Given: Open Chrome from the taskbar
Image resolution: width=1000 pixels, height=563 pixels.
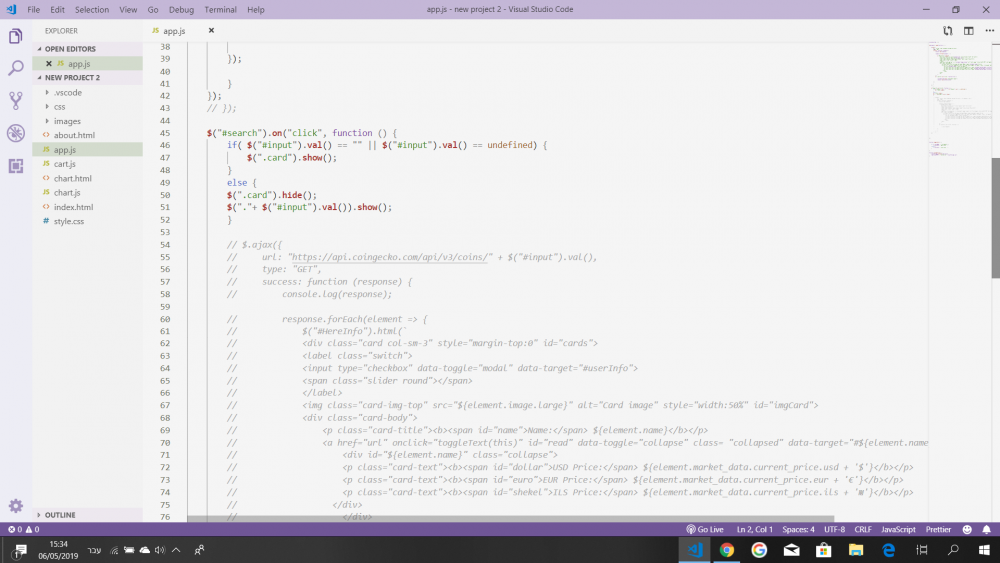Looking at the screenshot, I should tap(726, 550).
